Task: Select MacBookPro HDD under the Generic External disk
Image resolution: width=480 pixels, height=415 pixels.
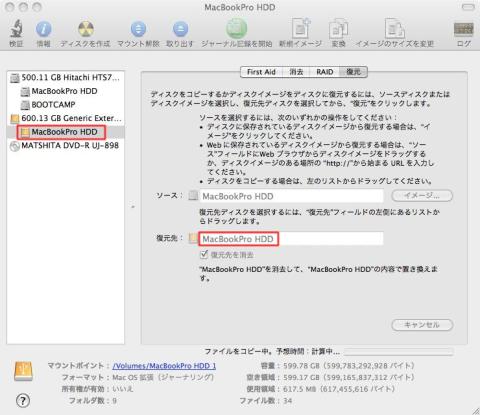Action: coord(66,132)
